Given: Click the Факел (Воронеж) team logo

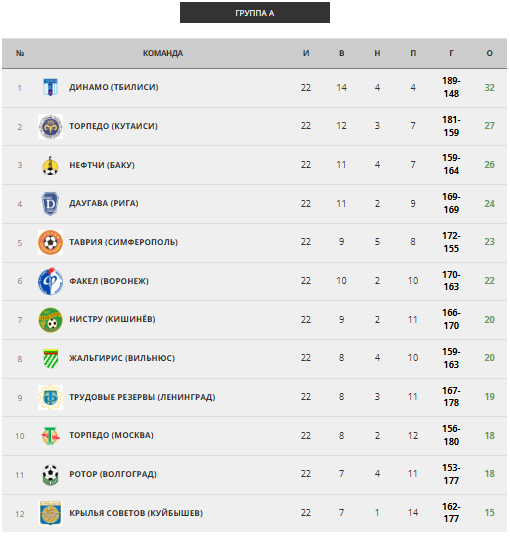Looking at the screenshot, I should (50, 281).
